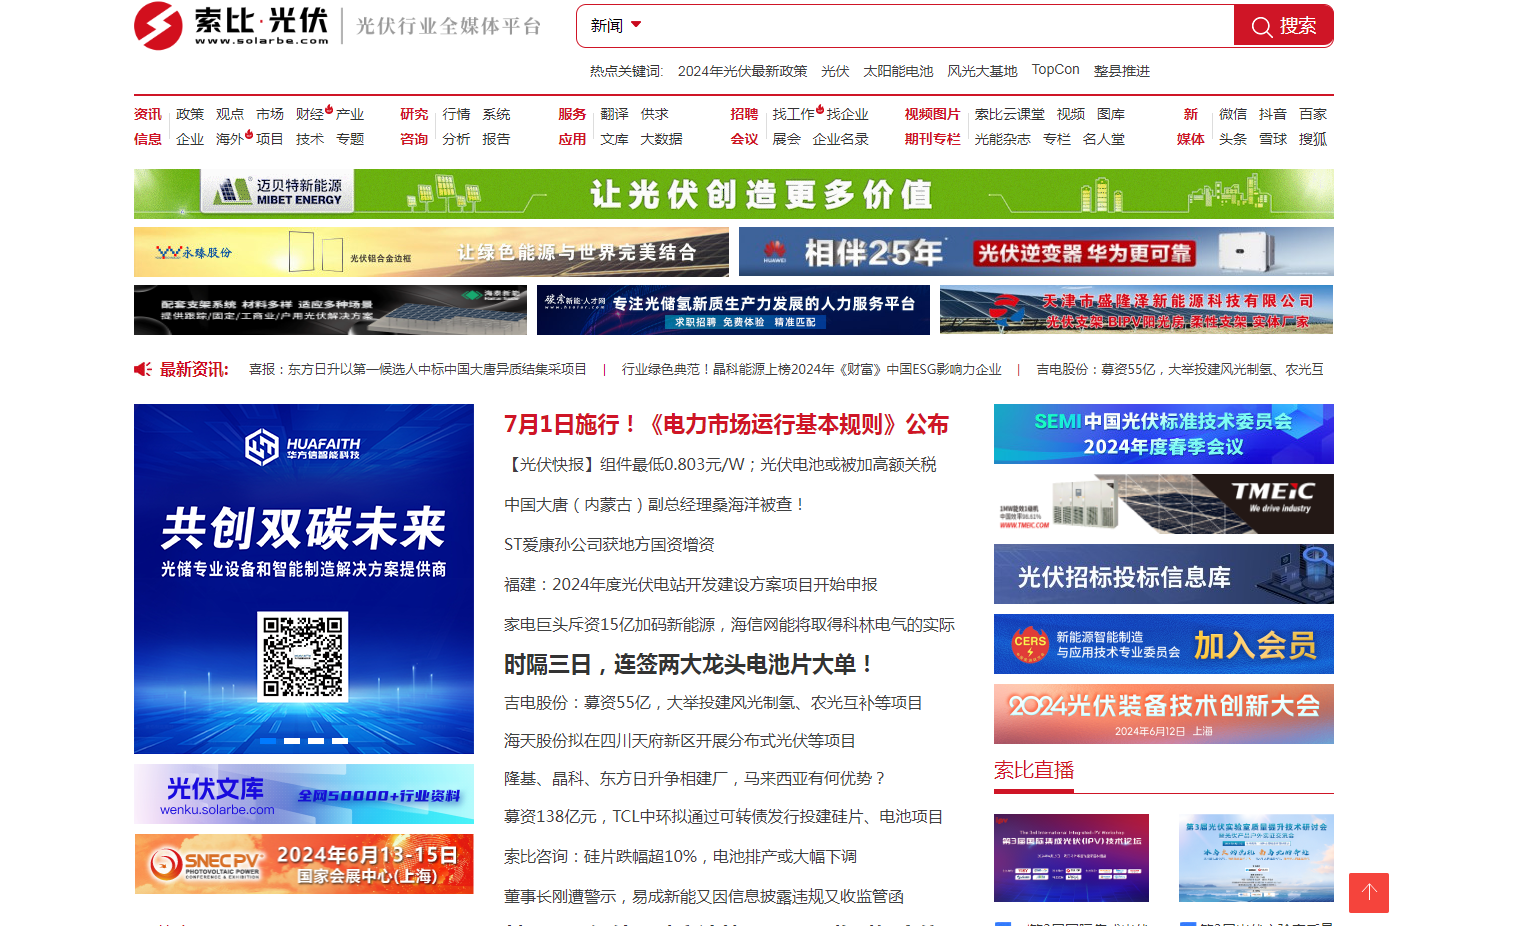The image size is (1520, 926).
Task: Click the SNEC PV 2024年6月13-15日 banner
Action: point(304,864)
